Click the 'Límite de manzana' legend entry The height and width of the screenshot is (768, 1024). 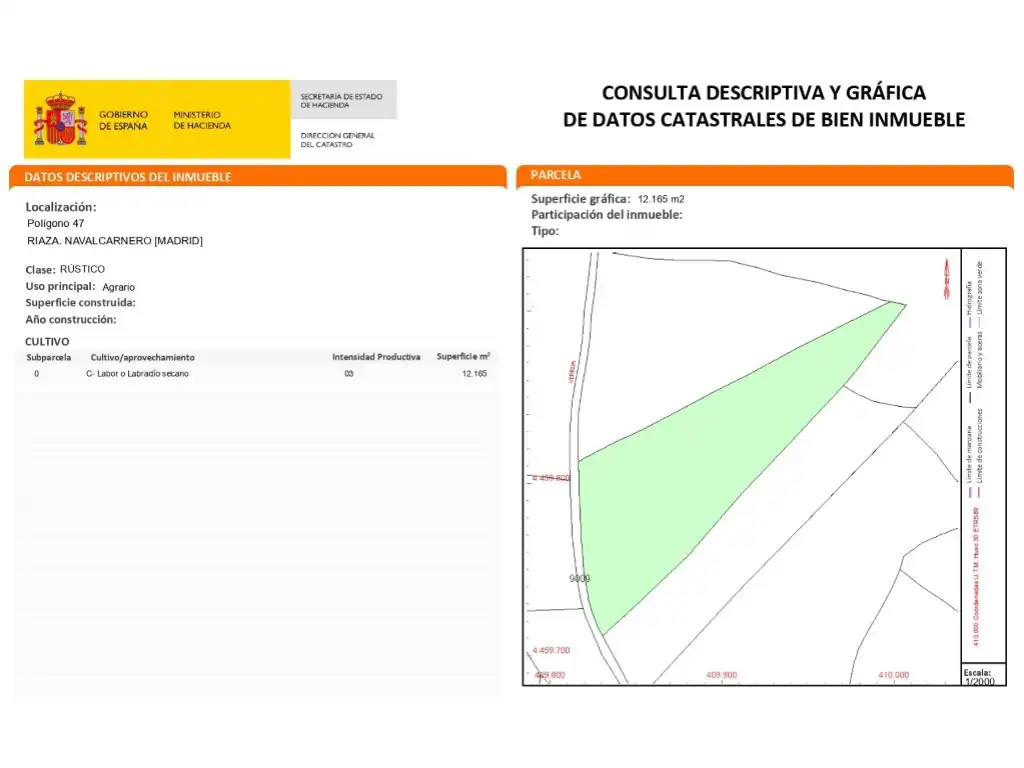click(x=970, y=461)
